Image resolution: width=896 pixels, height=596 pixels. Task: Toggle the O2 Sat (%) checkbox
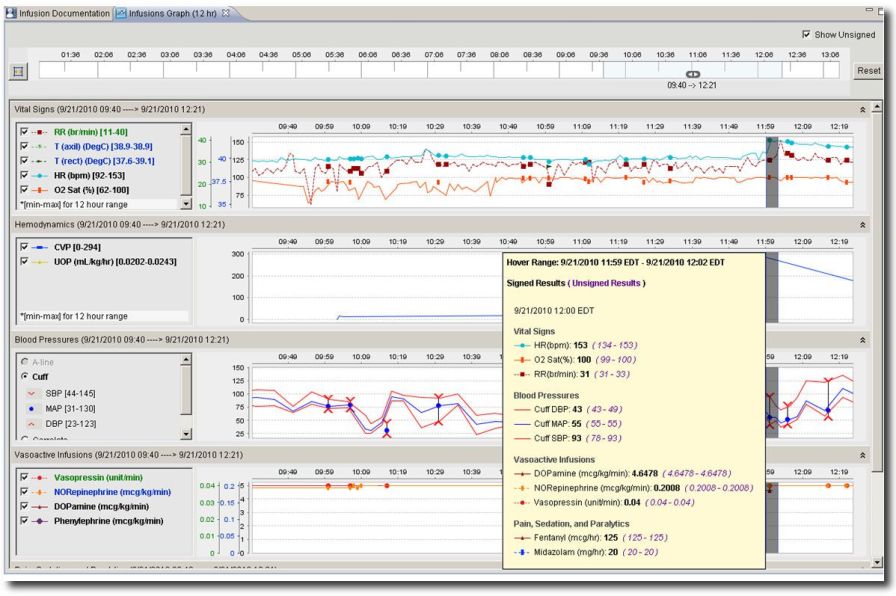point(24,190)
